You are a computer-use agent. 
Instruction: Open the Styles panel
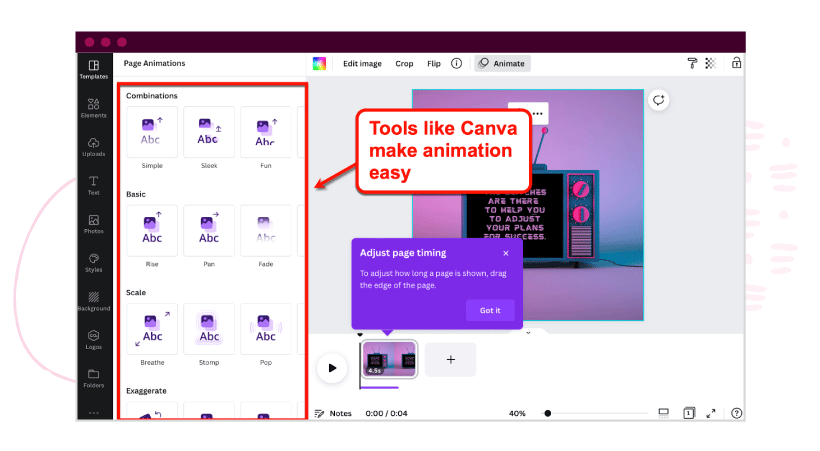(x=93, y=262)
